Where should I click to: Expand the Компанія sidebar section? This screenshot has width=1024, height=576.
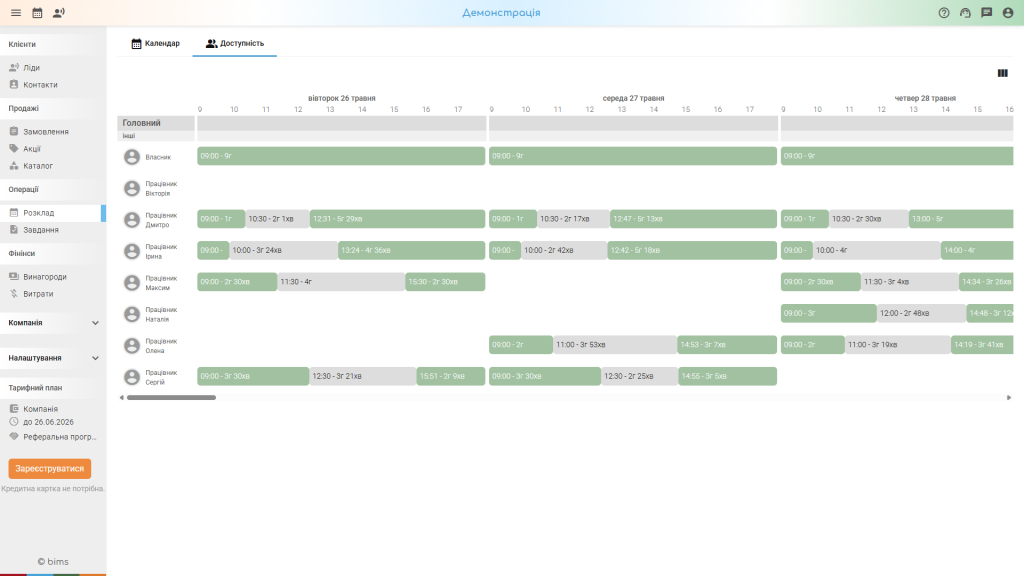pyautogui.click(x=53, y=323)
